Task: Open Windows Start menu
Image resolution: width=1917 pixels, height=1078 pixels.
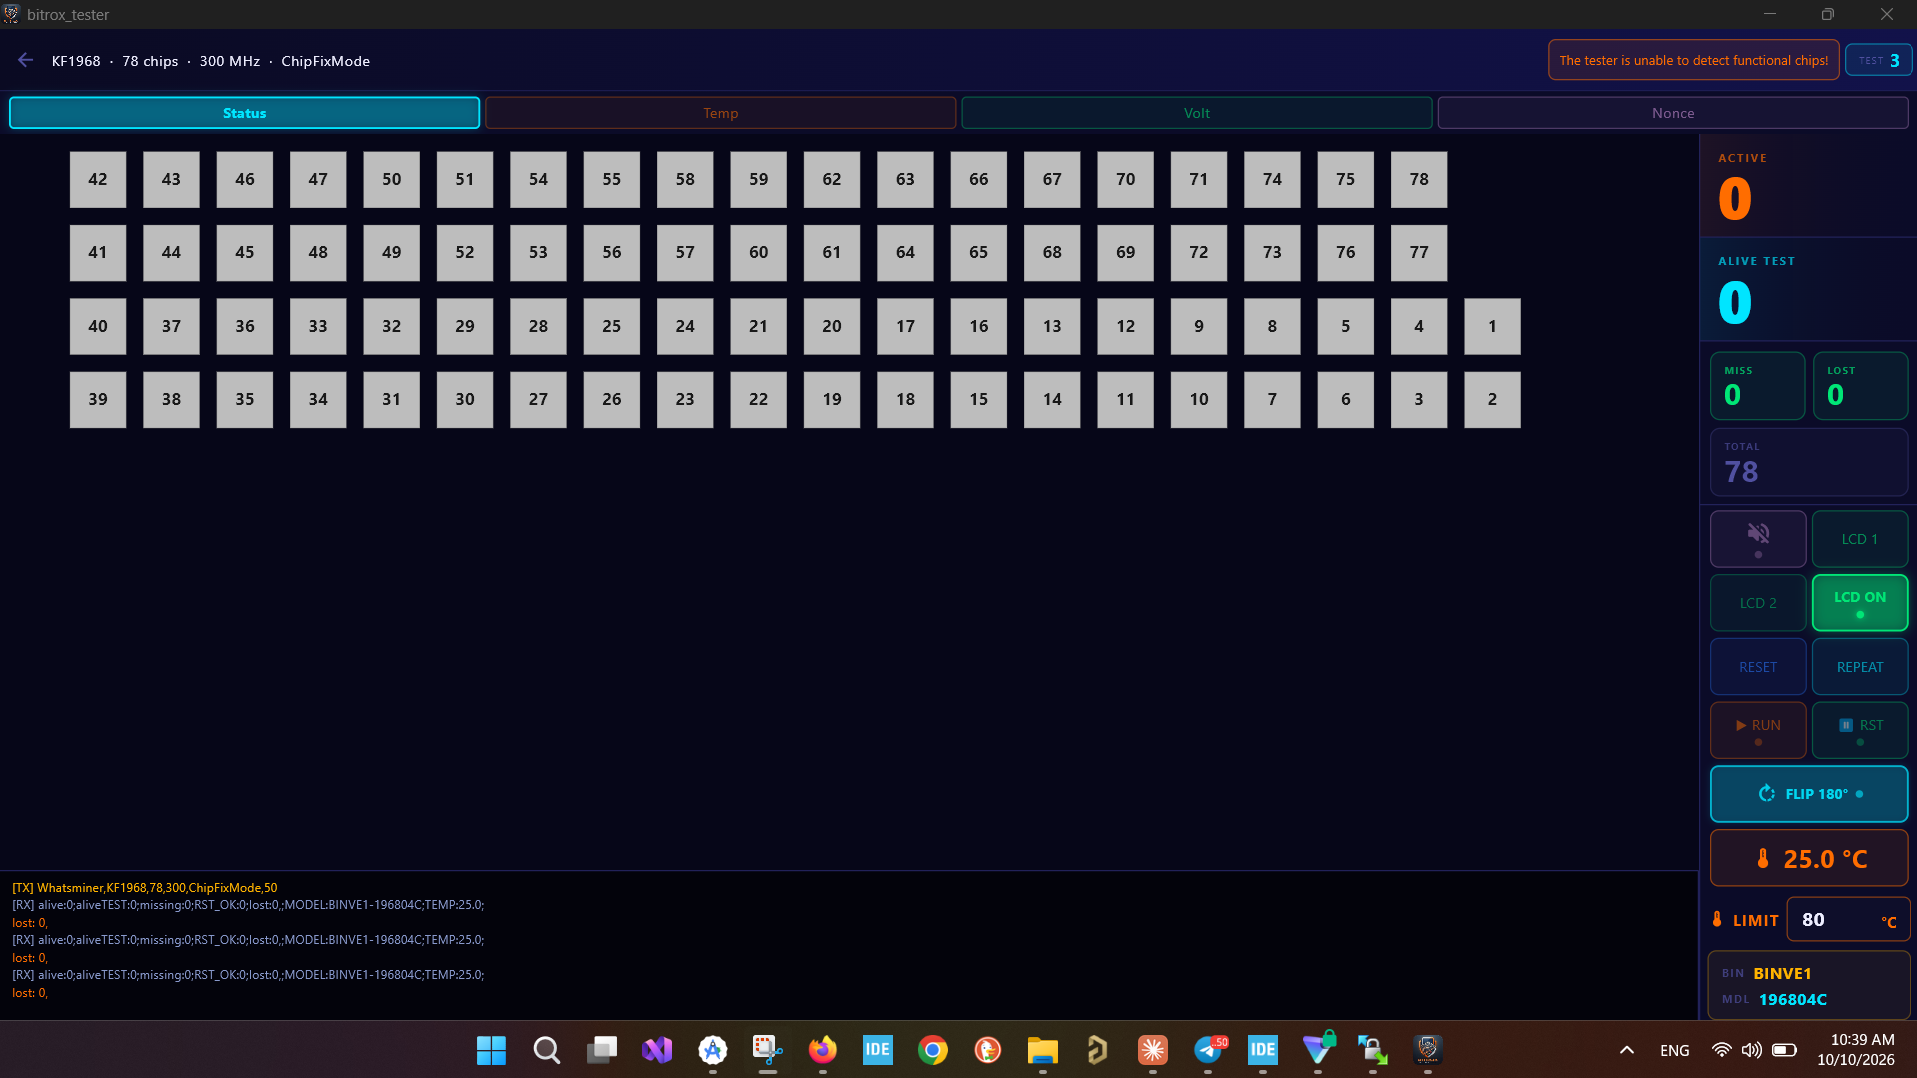Action: tap(491, 1050)
